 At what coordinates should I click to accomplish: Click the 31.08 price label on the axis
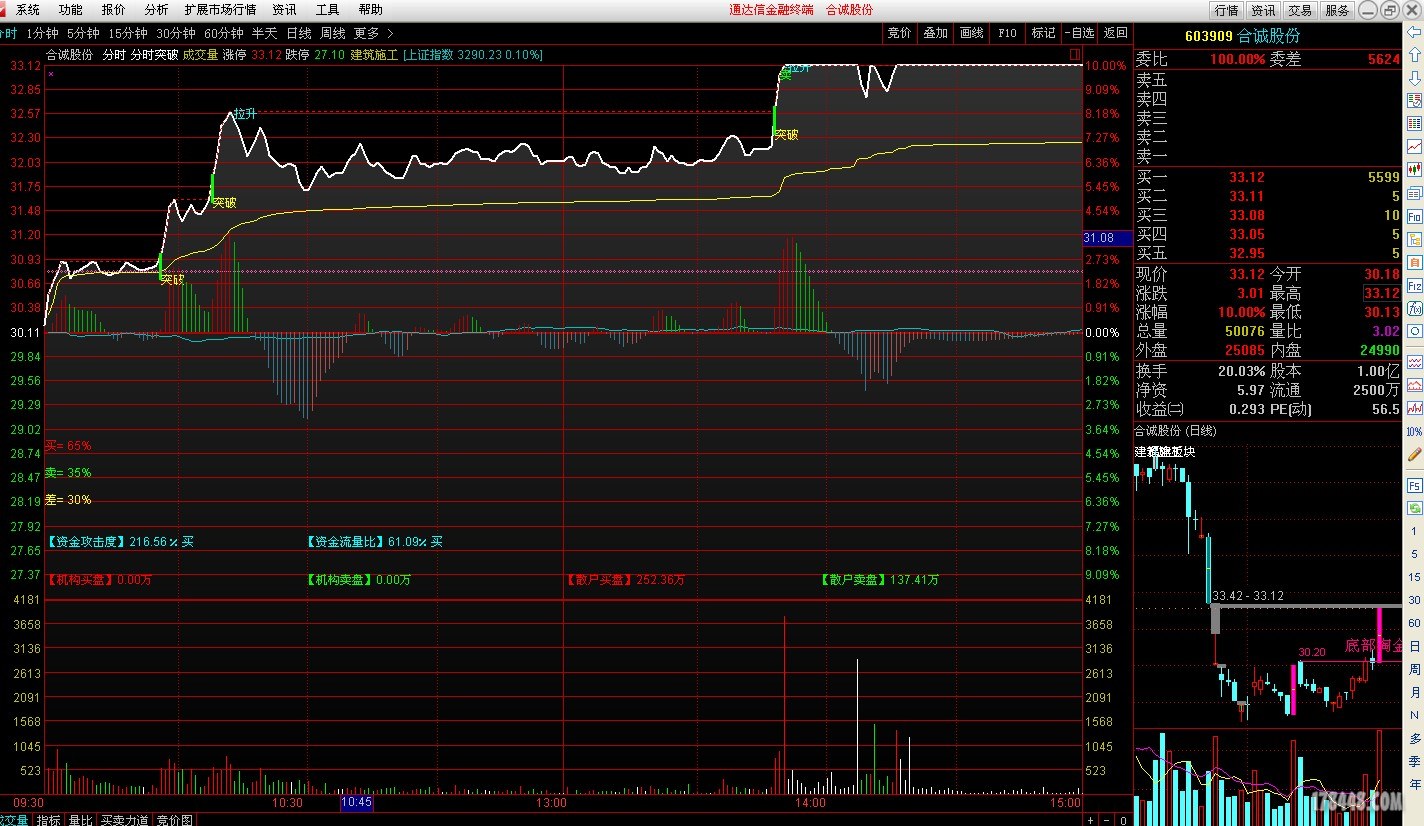(1108, 238)
